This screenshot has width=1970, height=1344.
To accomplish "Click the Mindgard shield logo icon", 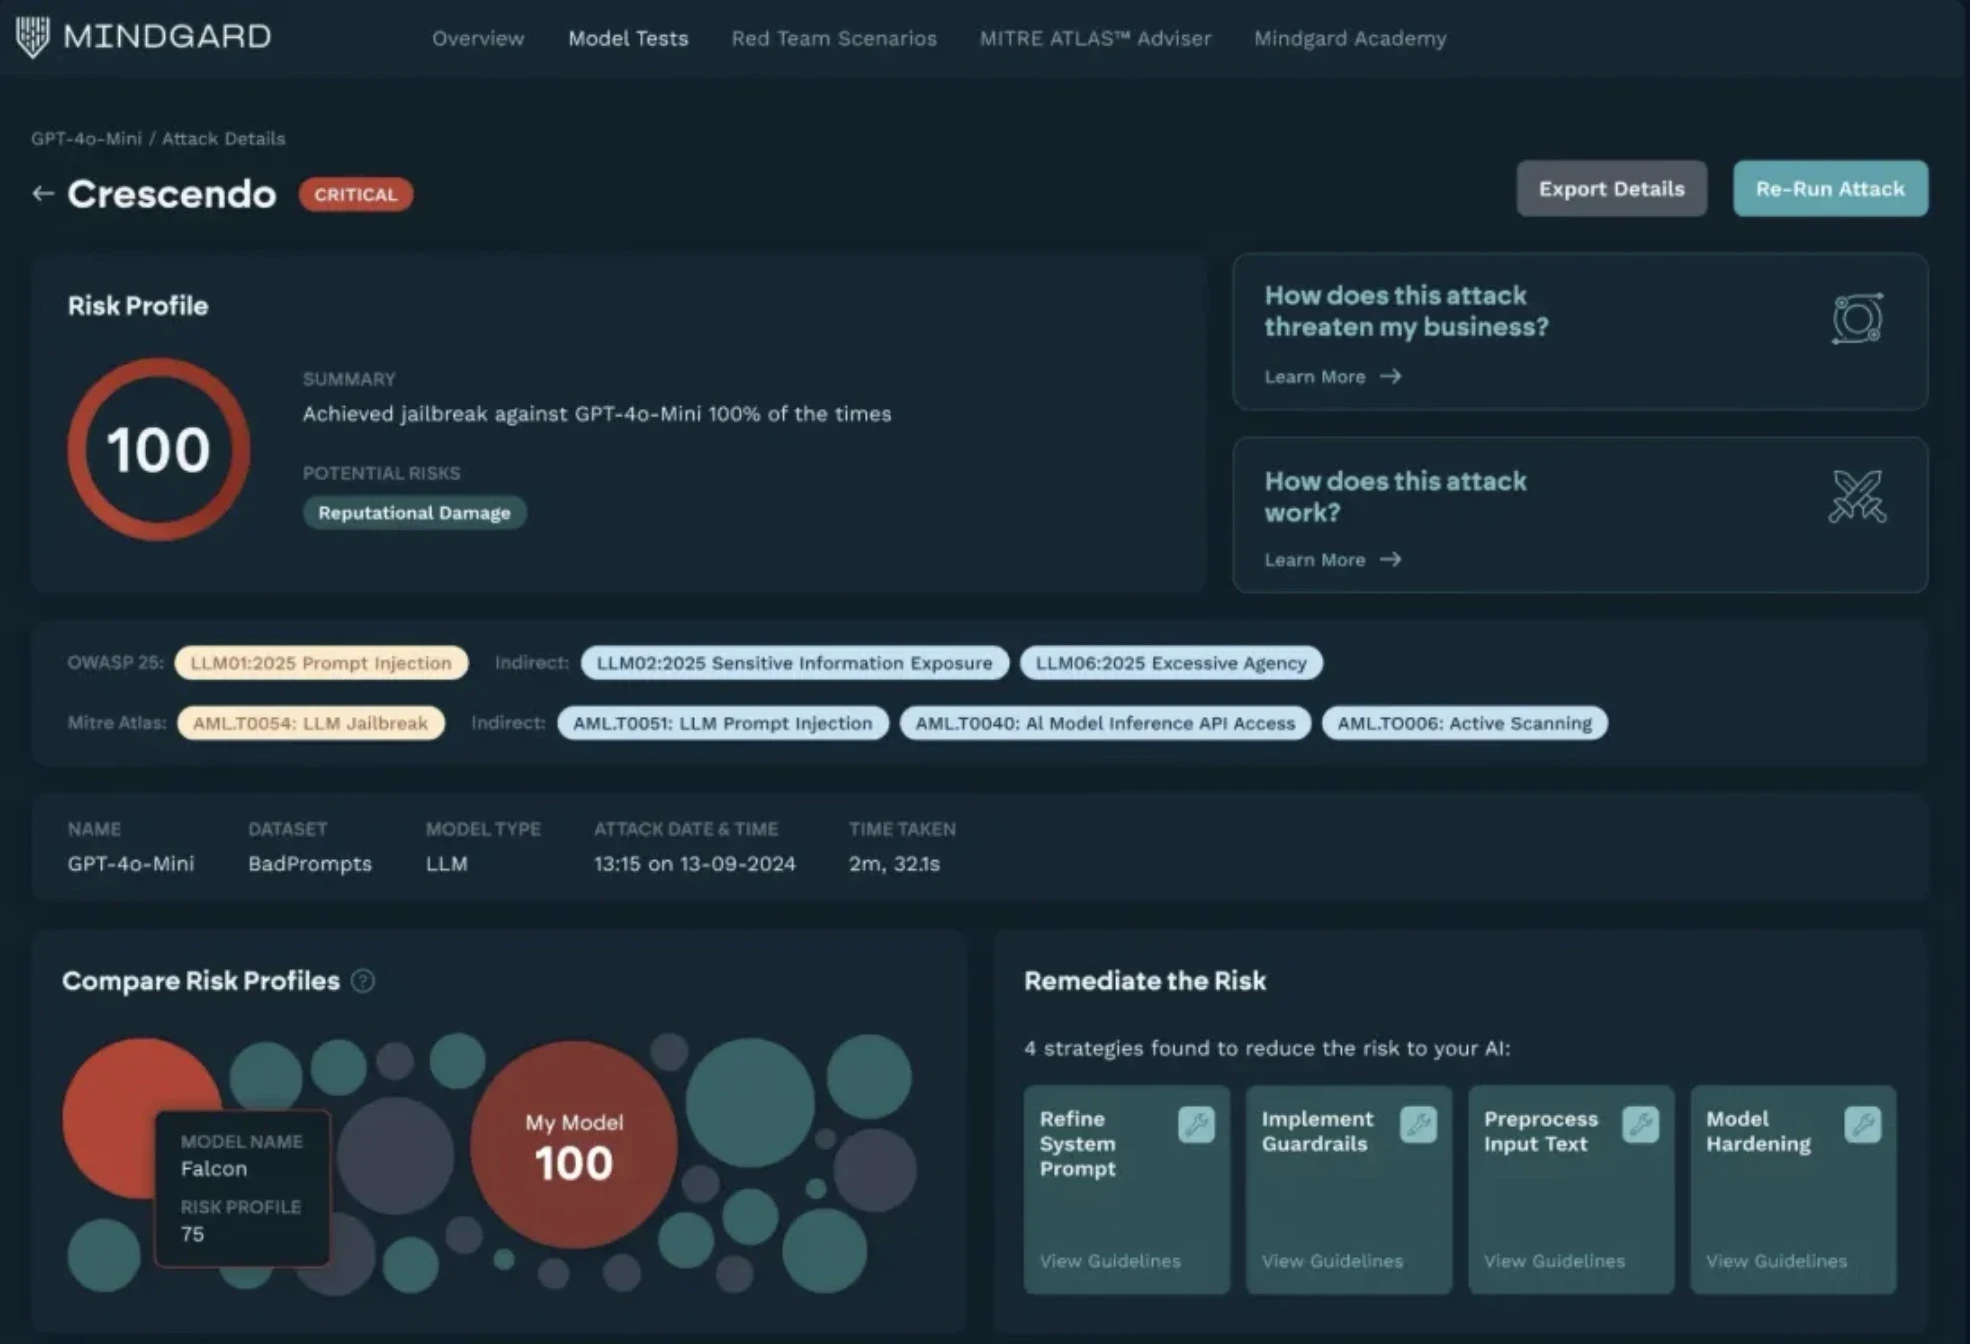I will (33, 37).
